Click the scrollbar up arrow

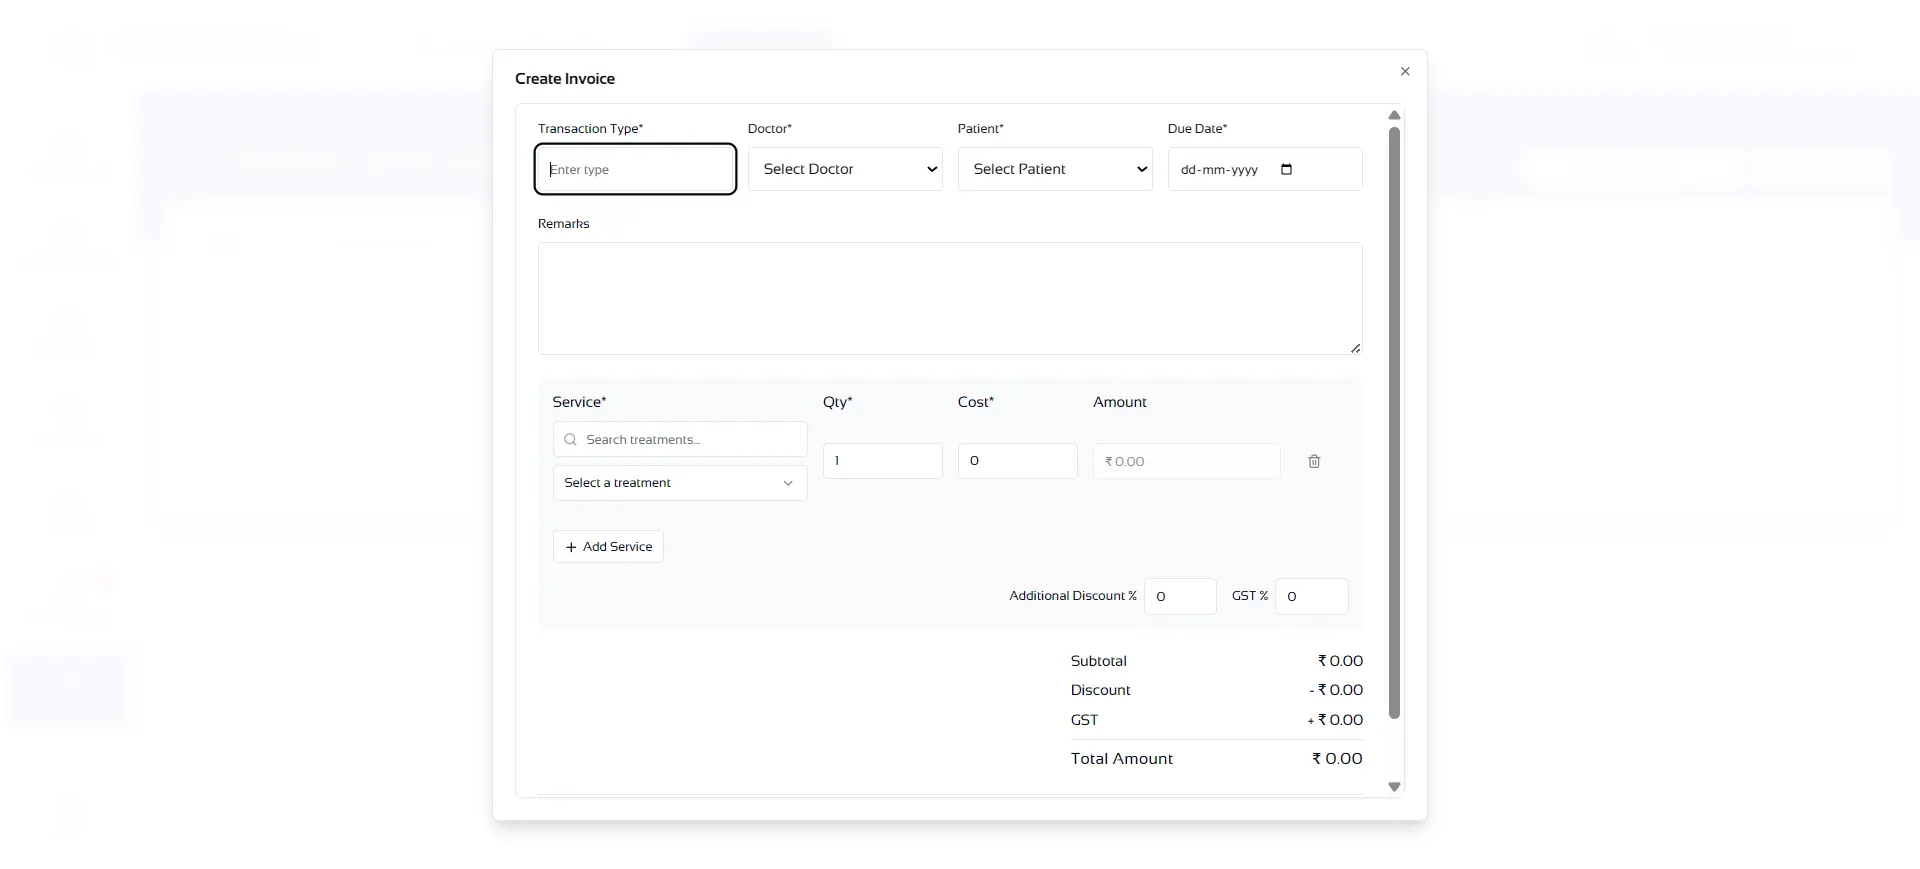tap(1394, 115)
